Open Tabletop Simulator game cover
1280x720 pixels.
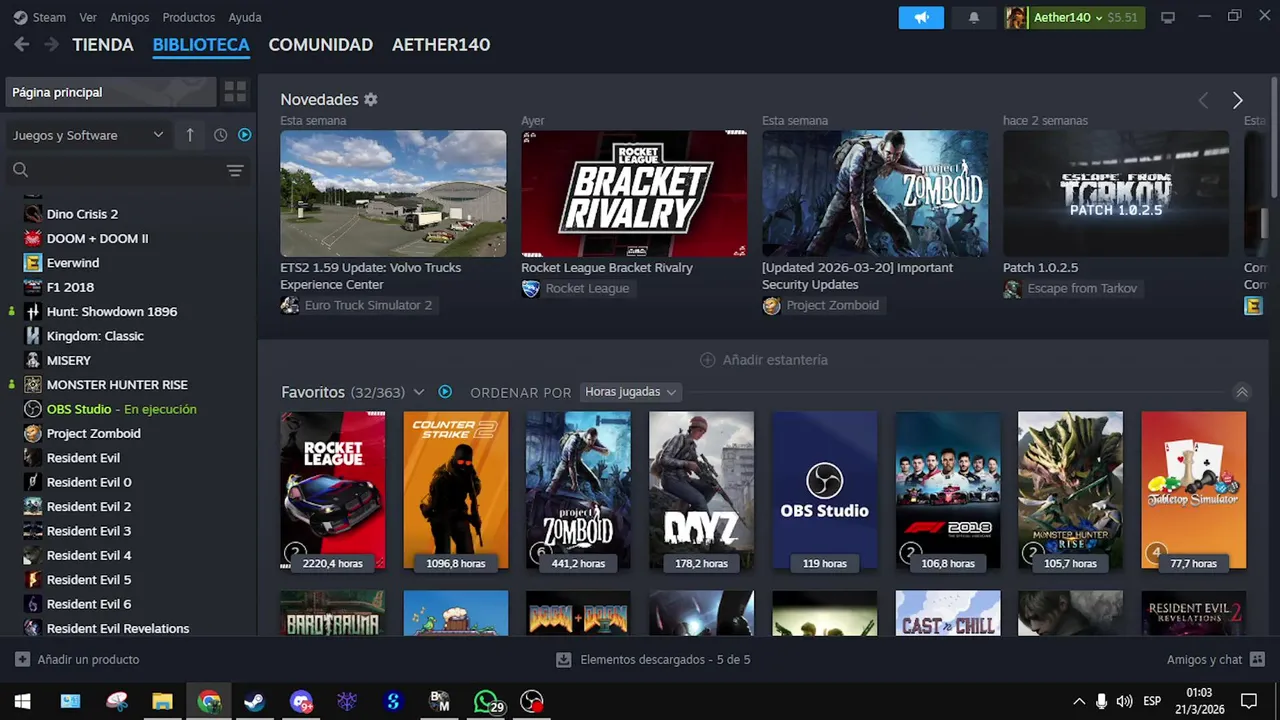pyautogui.click(x=1194, y=490)
